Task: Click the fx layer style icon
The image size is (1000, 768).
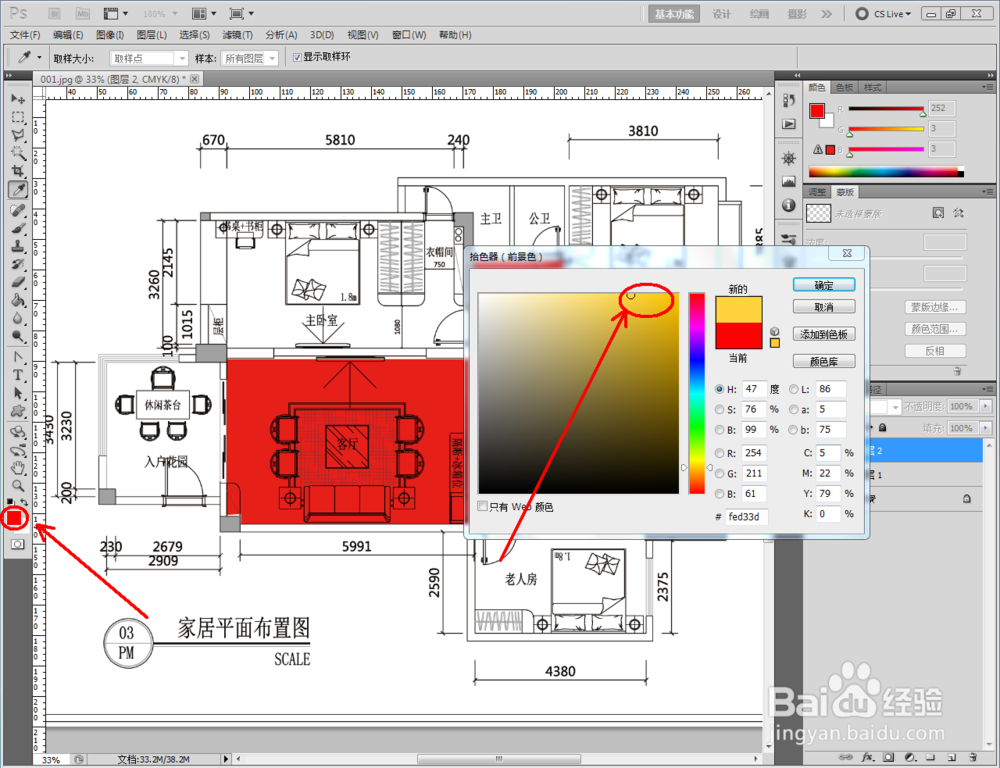Action: tap(867, 757)
